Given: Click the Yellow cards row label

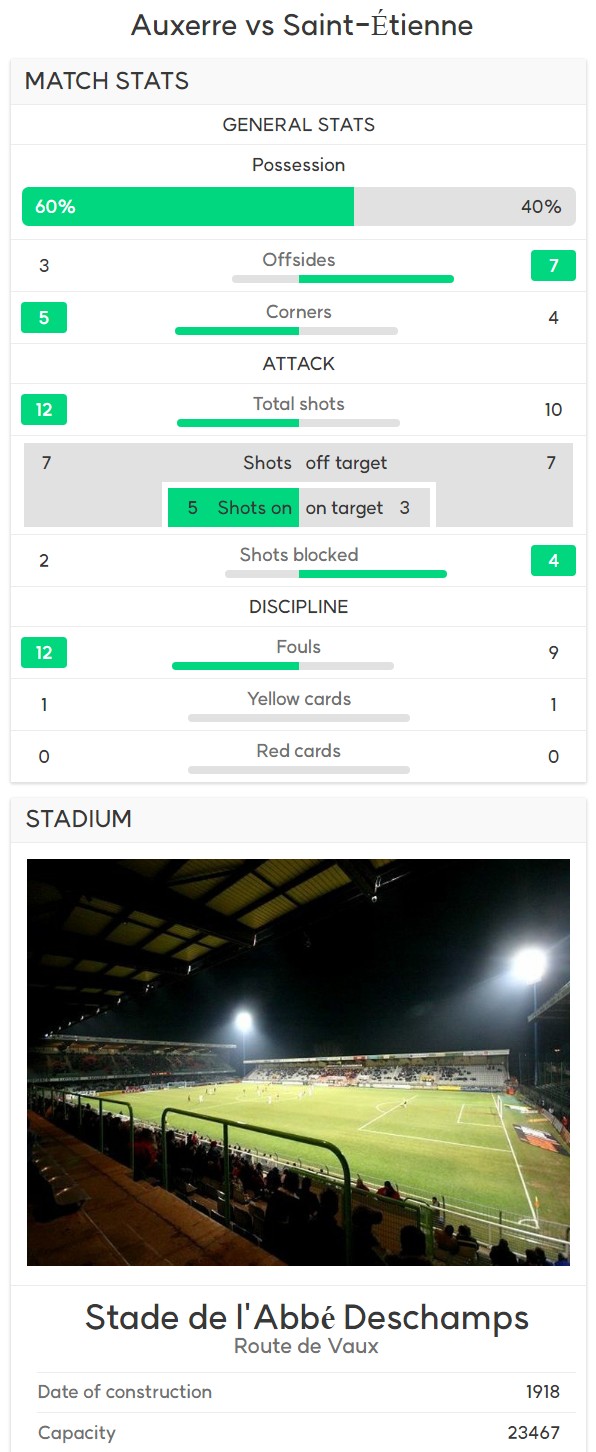Looking at the screenshot, I should [x=299, y=699].
